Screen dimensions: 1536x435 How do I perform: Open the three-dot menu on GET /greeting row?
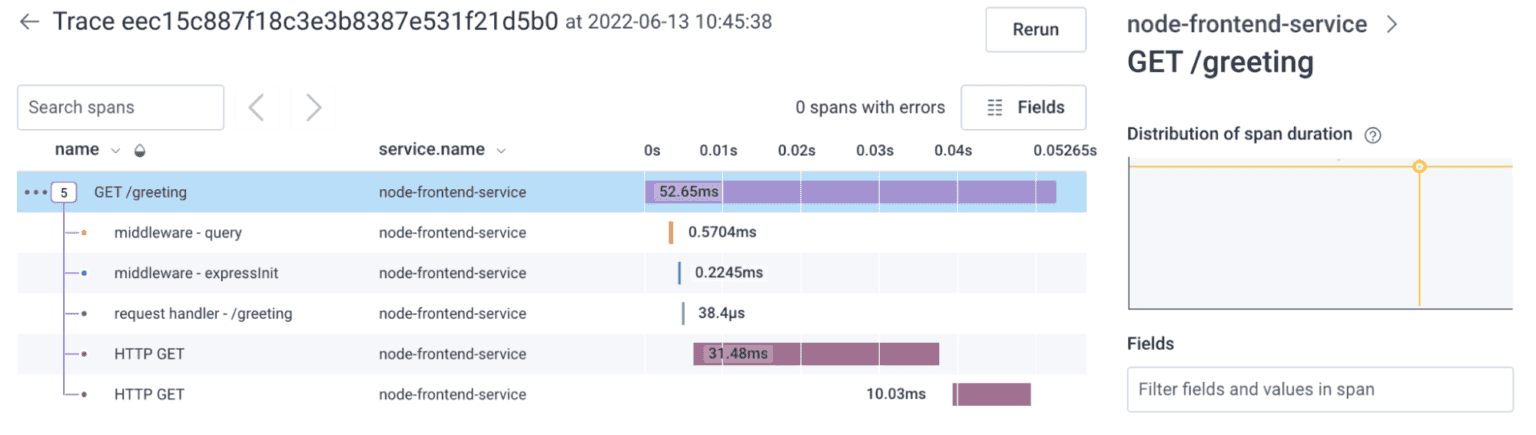[x=35, y=192]
